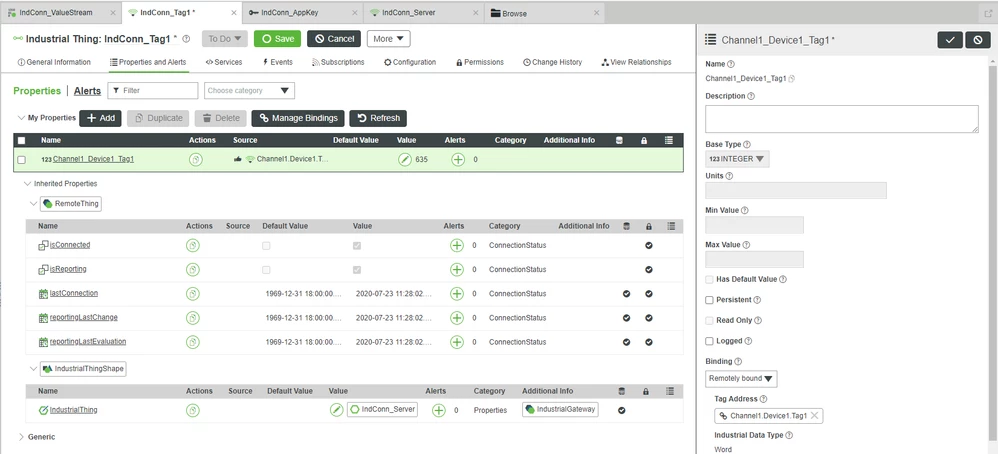Click the action icon in isConnected row
This screenshot has height=454, width=998.
coord(193,245)
